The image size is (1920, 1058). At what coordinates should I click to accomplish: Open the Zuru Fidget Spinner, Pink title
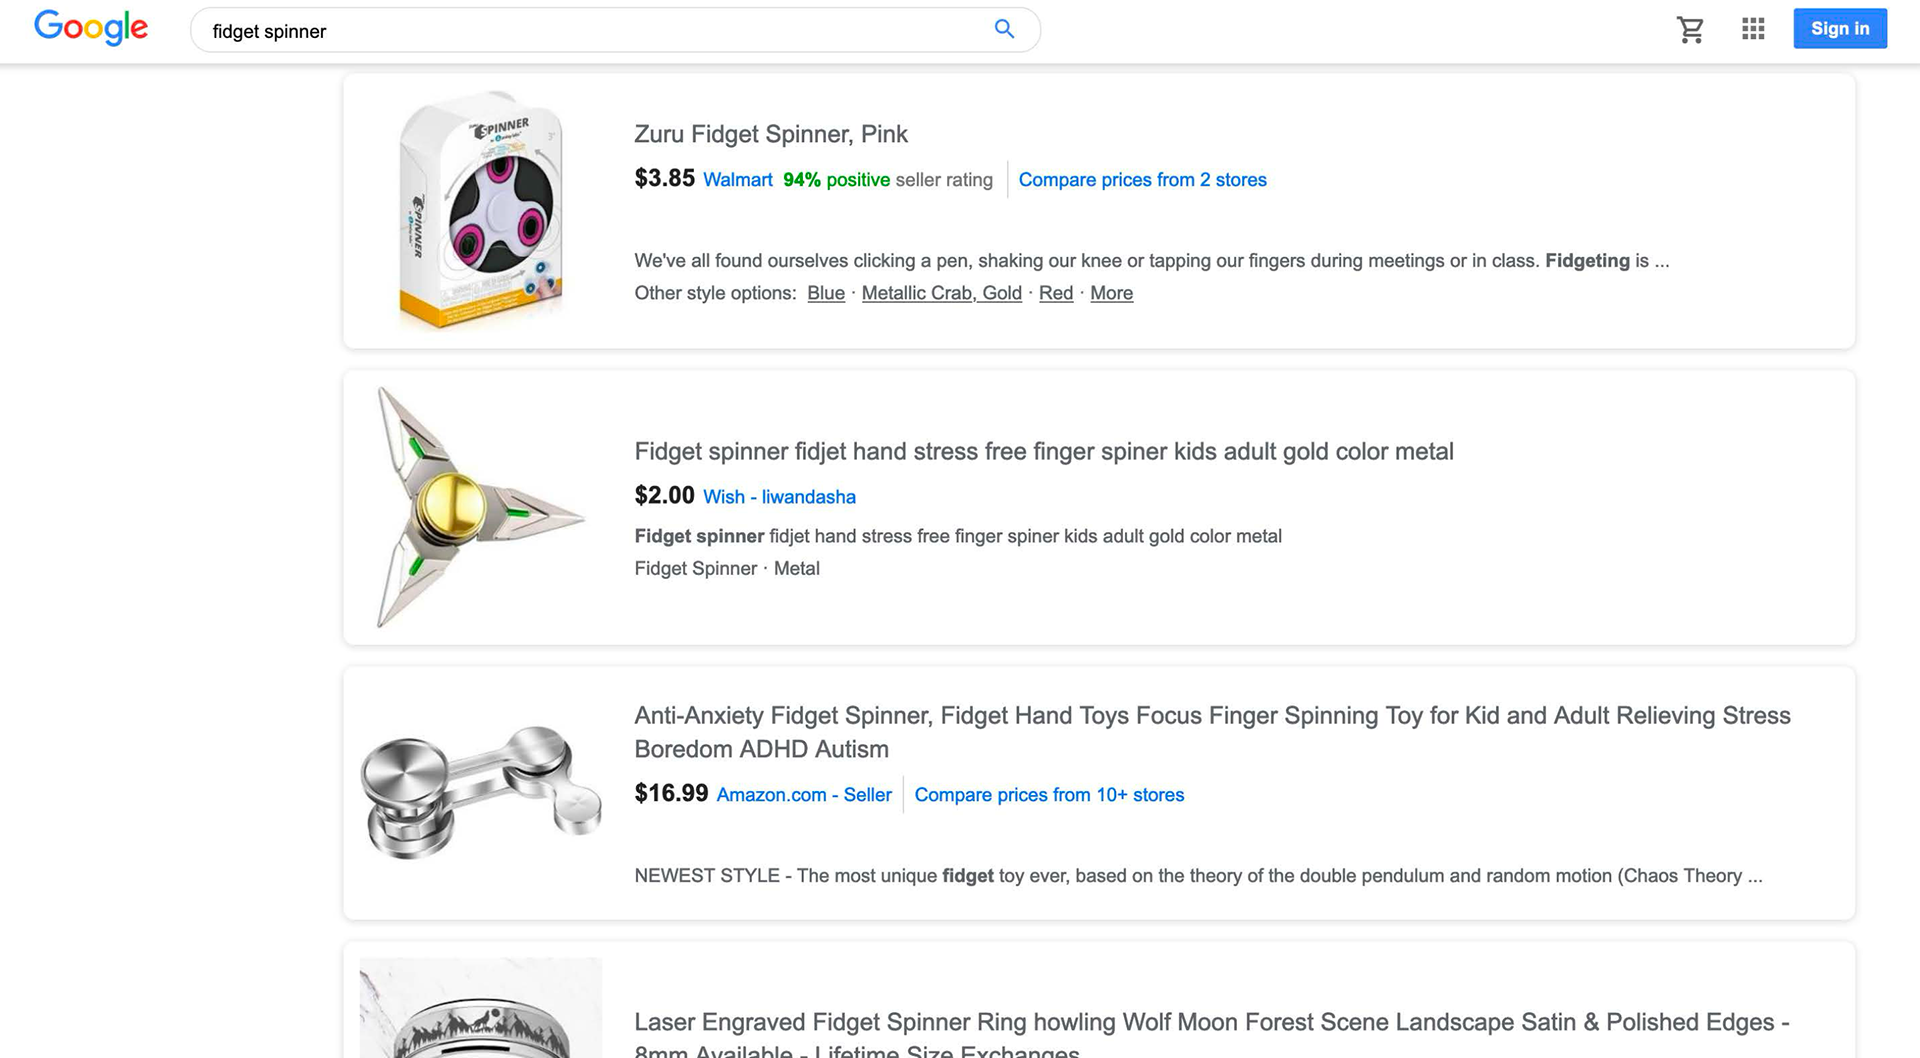pos(770,134)
